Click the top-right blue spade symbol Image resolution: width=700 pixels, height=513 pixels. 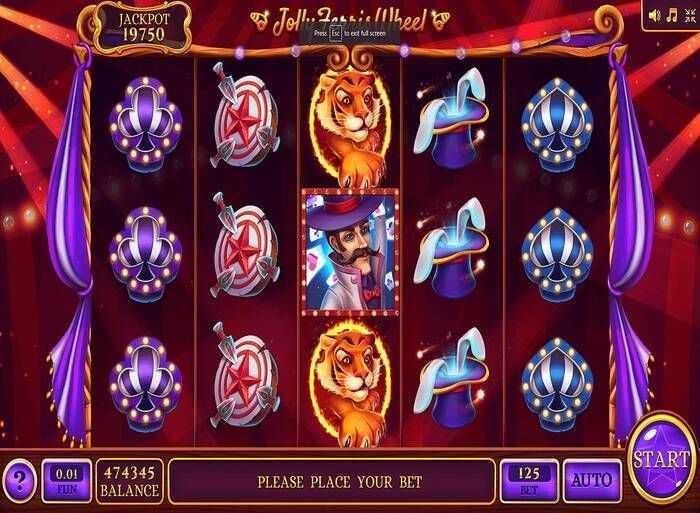click(x=557, y=125)
